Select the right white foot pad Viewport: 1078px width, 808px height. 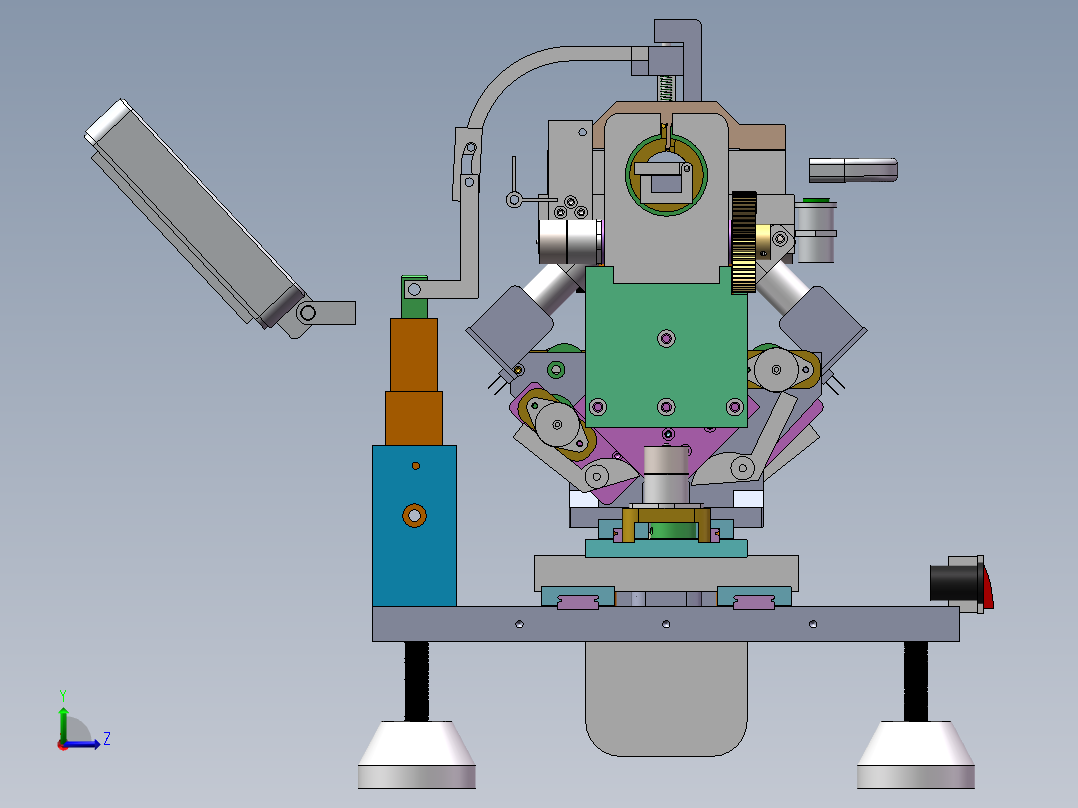[916, 754]
